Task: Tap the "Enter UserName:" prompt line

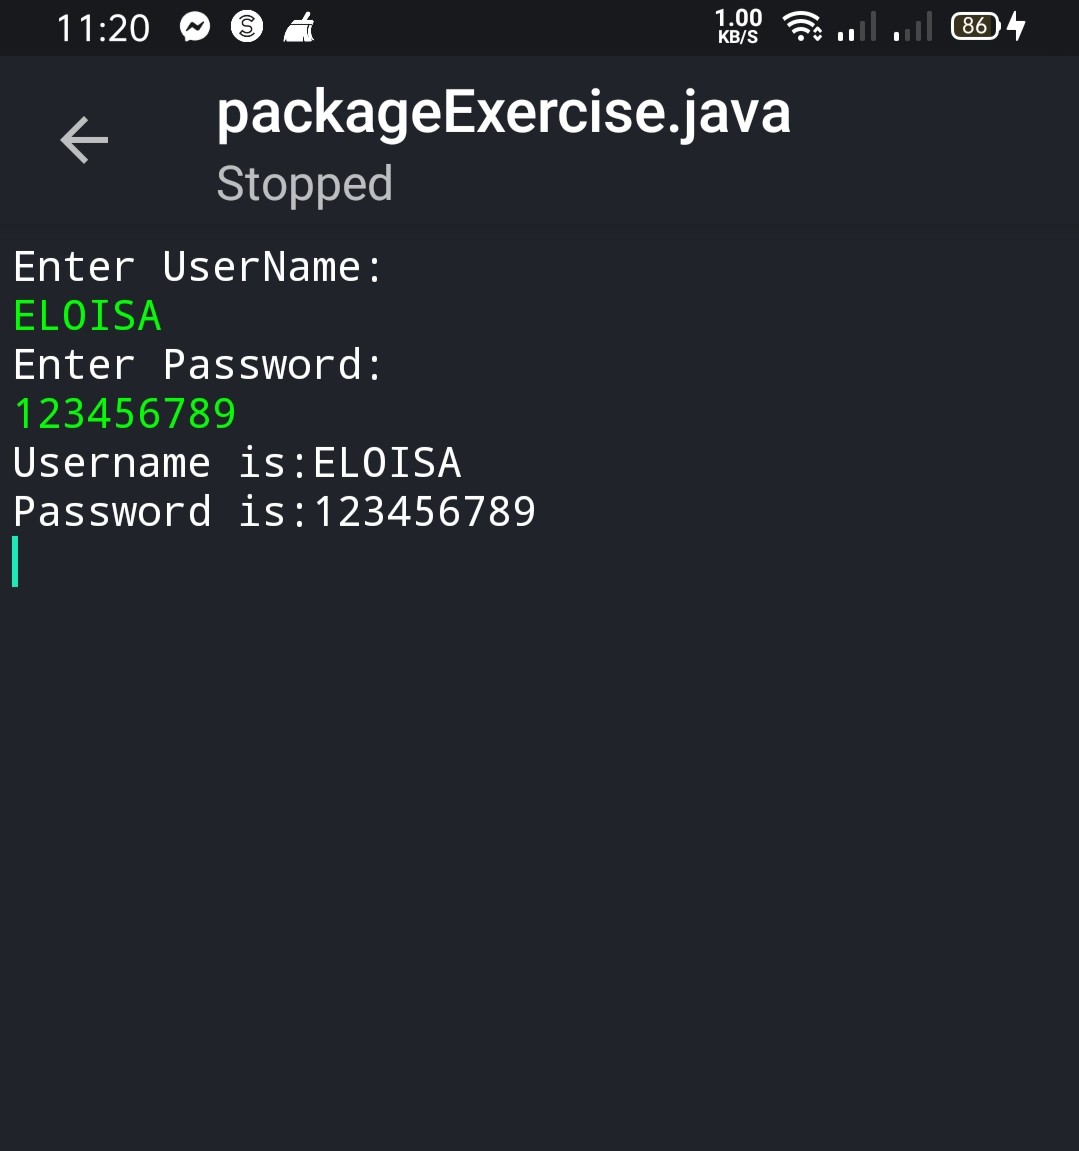Action: [198, 266]
